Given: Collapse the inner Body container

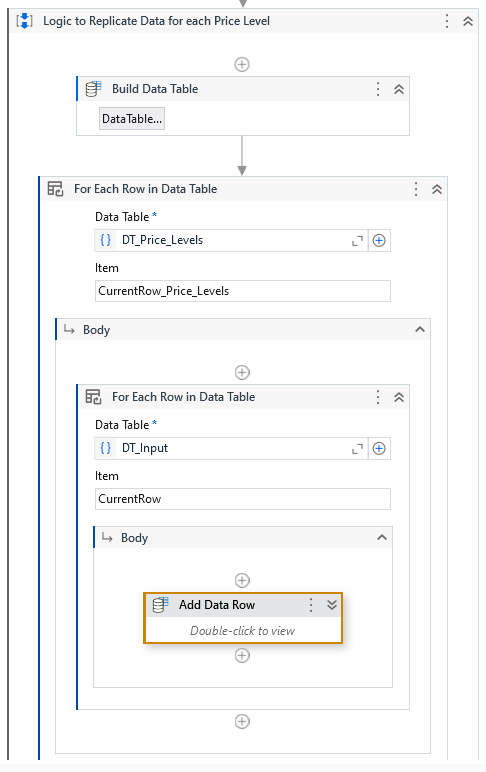Looking at the screenshot, I should coord(382,538).
